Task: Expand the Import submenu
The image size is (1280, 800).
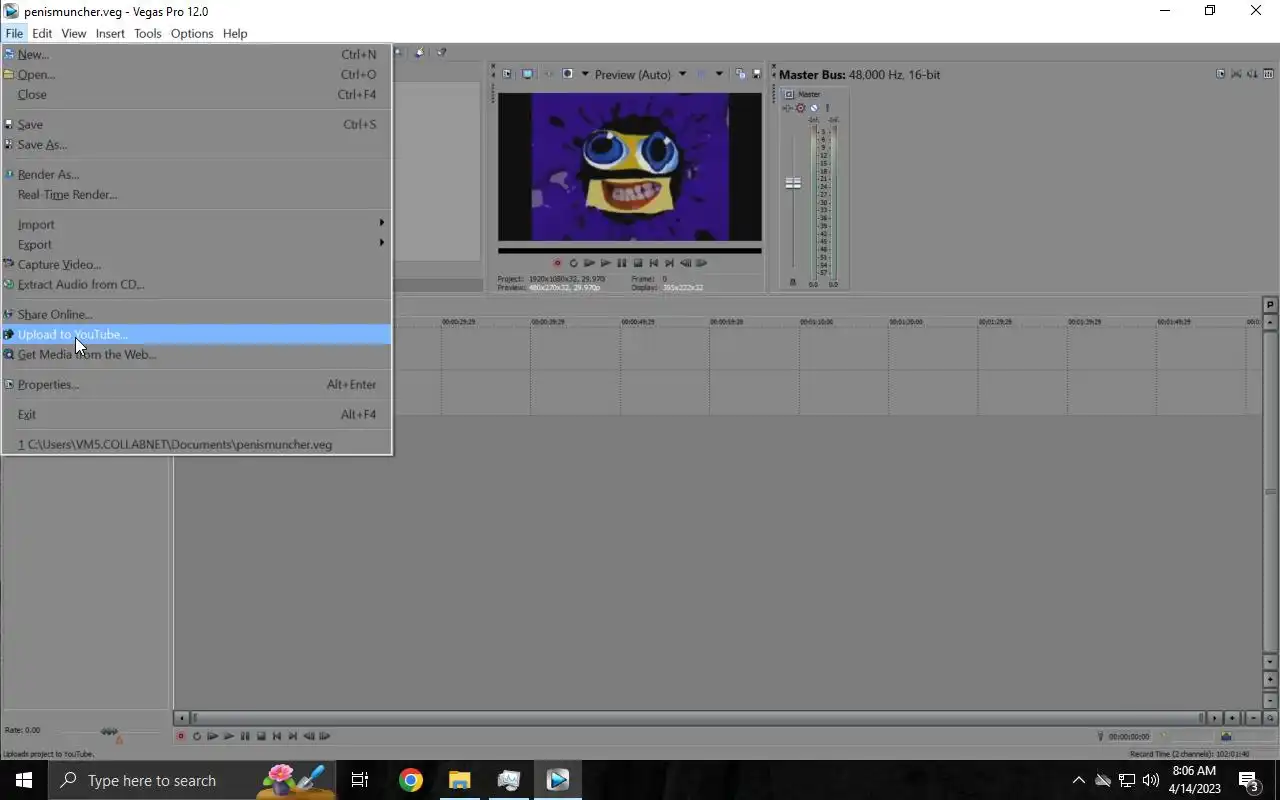Action: [196, 224]
